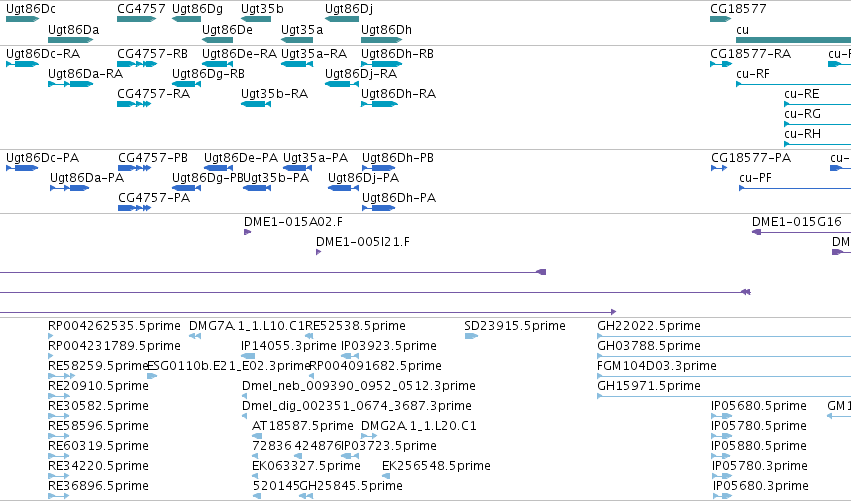Select the DME1-015G16 feature label
The width and height of the screenshot is (851, 501).
[797, 222]
